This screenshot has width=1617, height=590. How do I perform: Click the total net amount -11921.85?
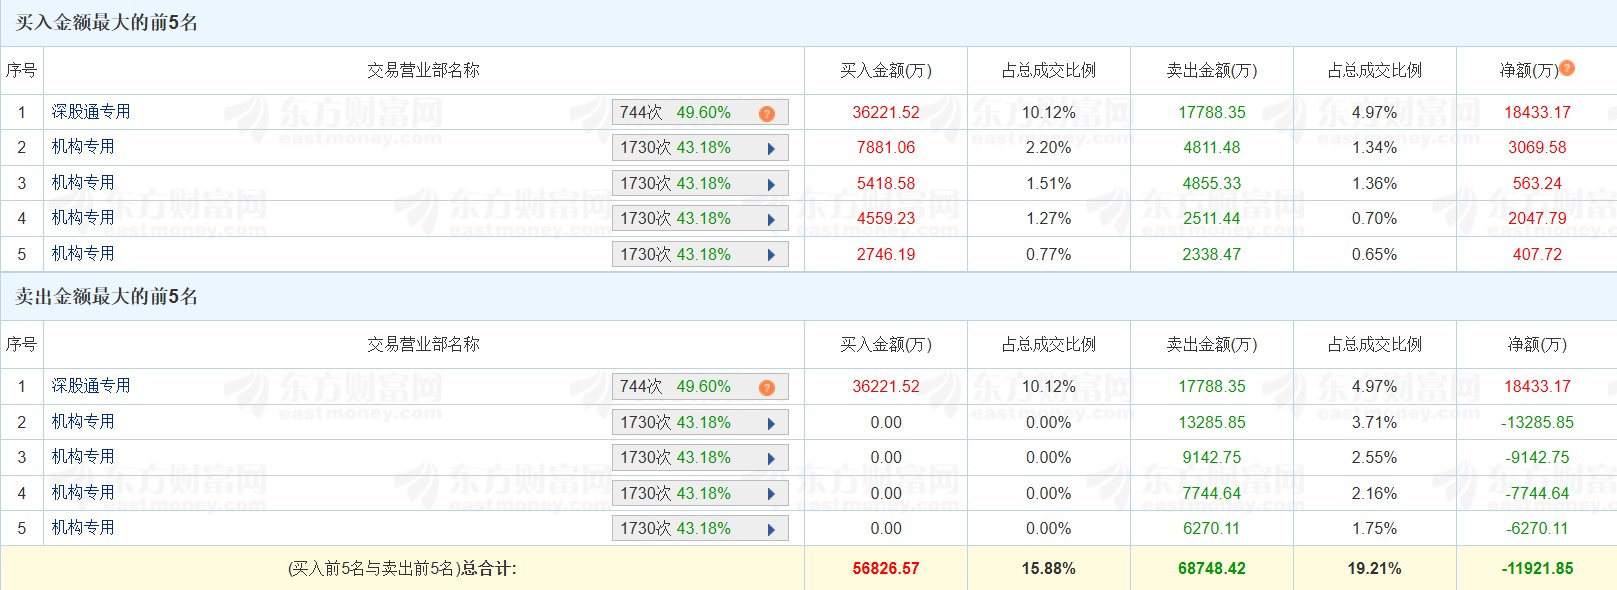1537,568
